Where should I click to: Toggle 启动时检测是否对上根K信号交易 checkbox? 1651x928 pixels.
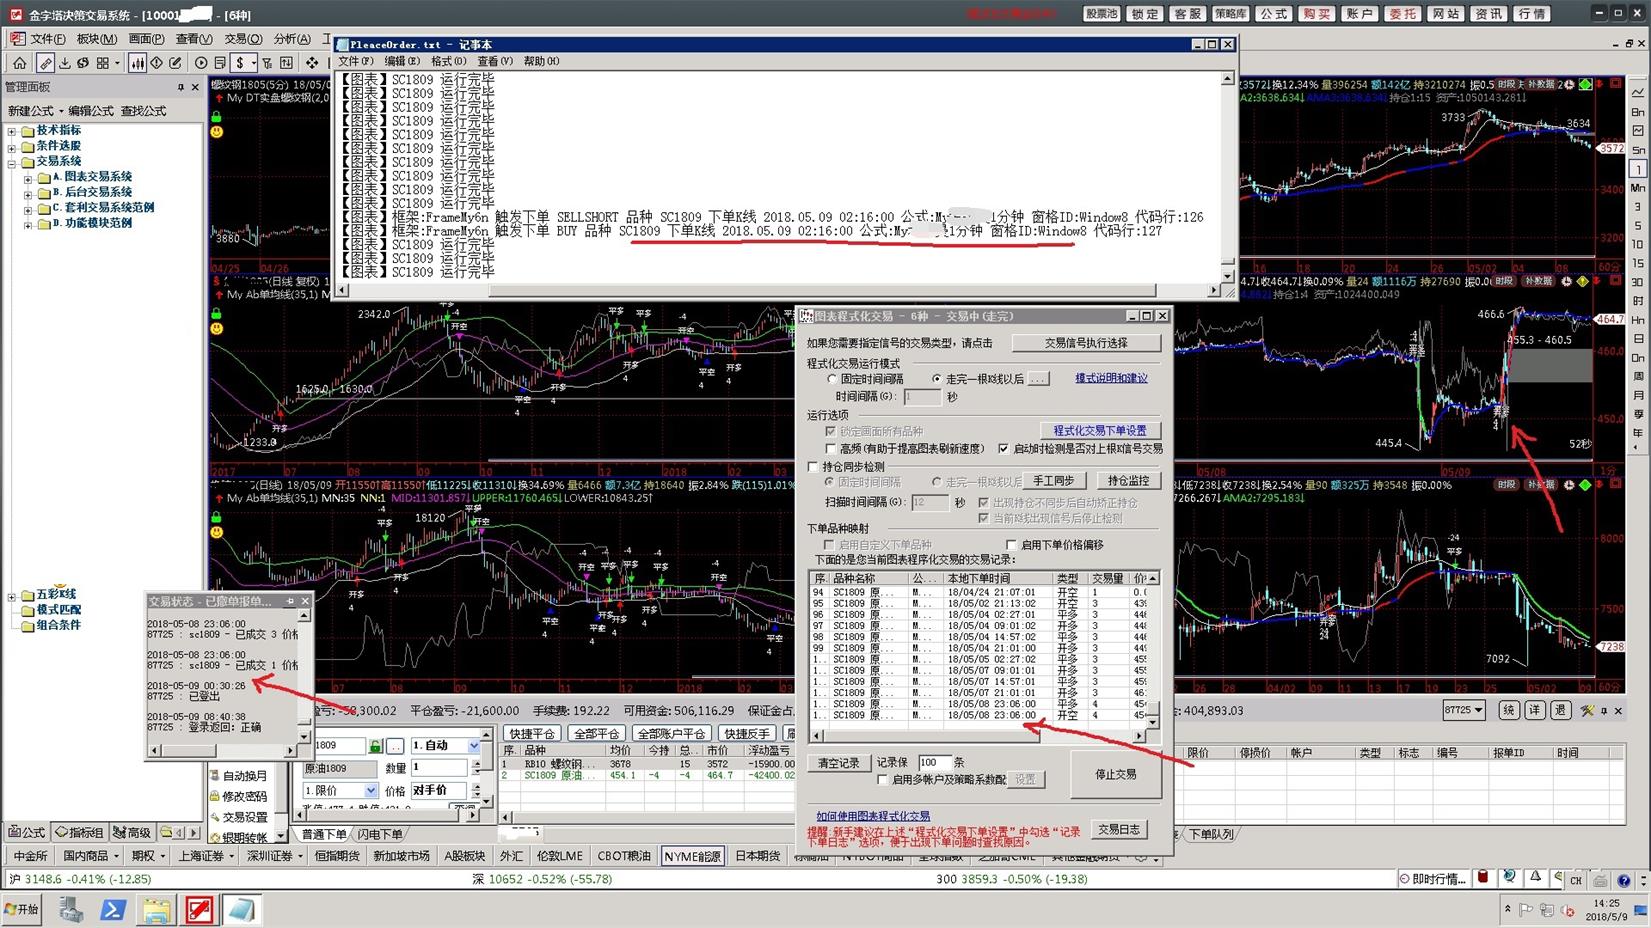pyautogui.click(x=1004, y=449)
